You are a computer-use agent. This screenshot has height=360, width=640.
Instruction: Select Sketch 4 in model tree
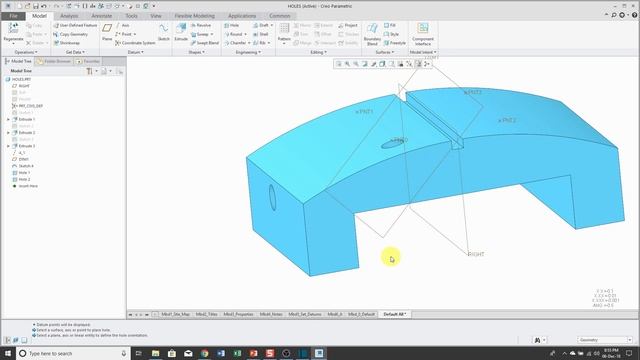pos(23,166)
